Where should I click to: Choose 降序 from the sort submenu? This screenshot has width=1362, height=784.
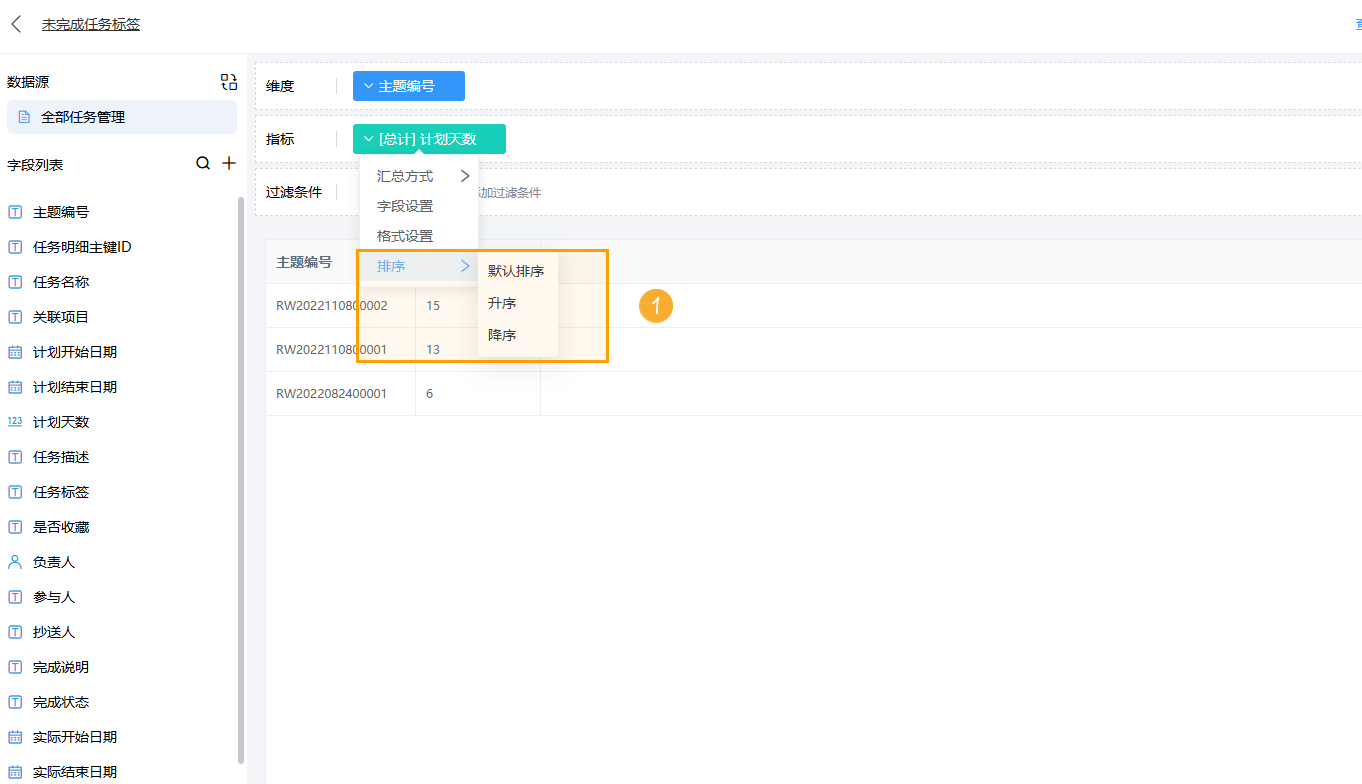502,335
